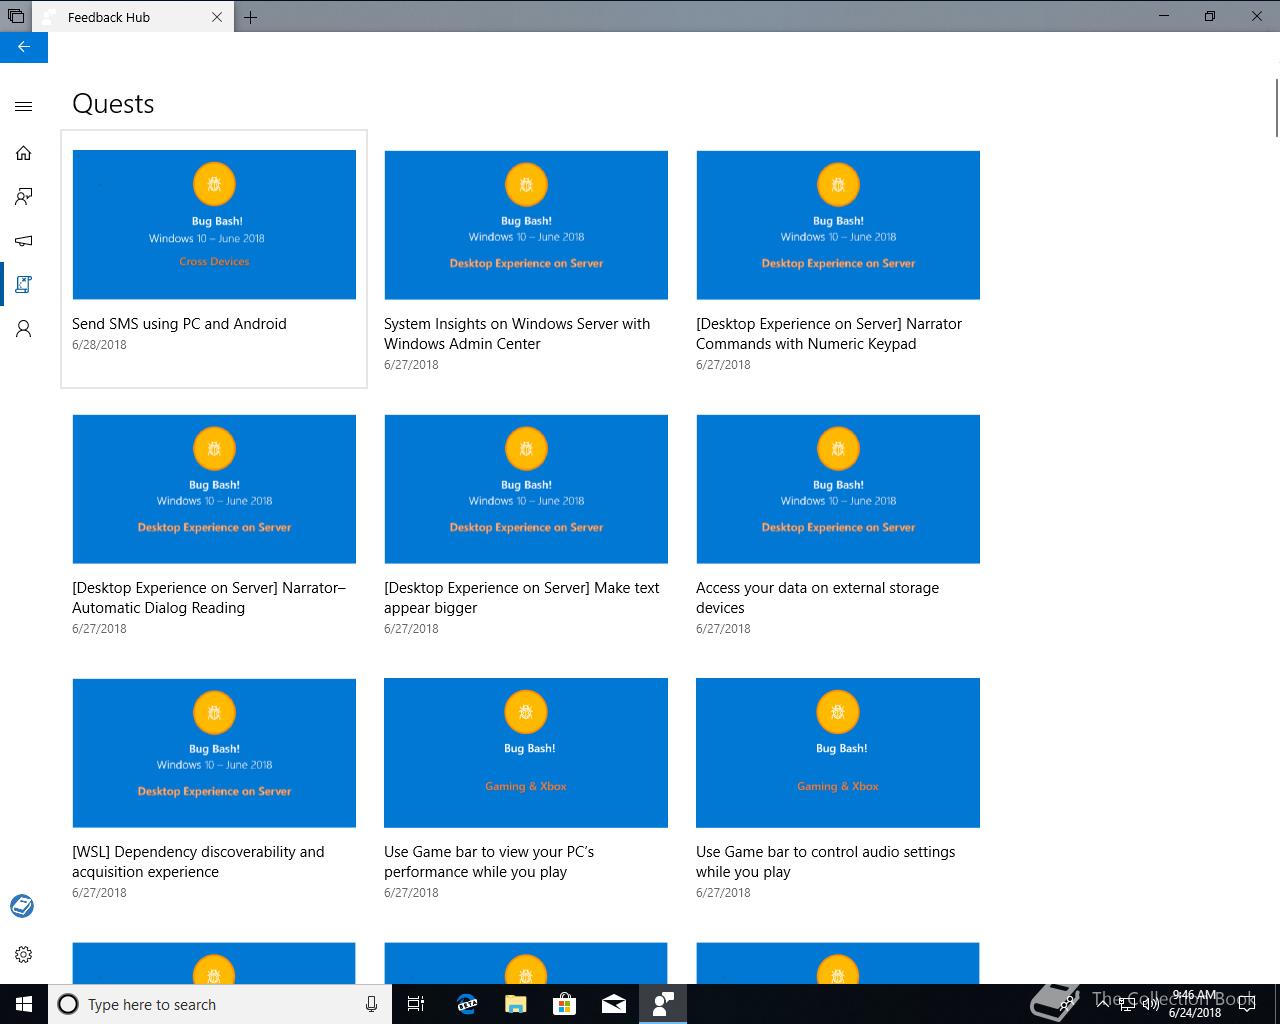1280x1024 pixels.
Task: Click Feedback Hub icon on the taskbar
Action: (x=662, y=1004)
